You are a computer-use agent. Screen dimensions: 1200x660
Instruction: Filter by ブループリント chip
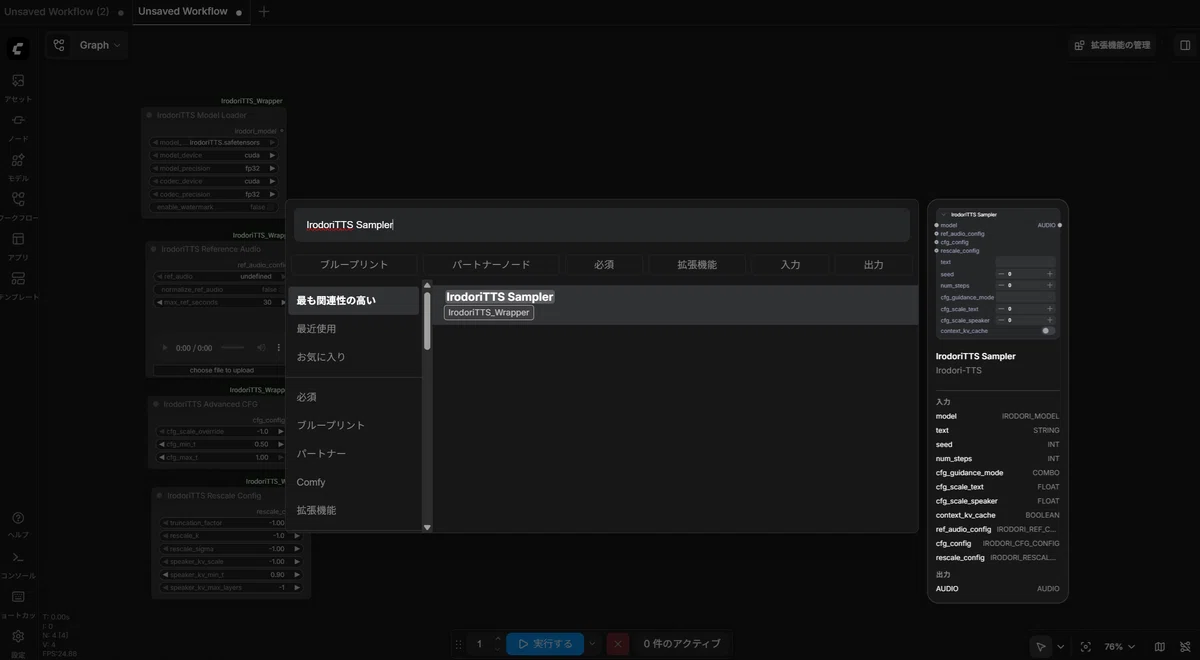pos(354,265)
